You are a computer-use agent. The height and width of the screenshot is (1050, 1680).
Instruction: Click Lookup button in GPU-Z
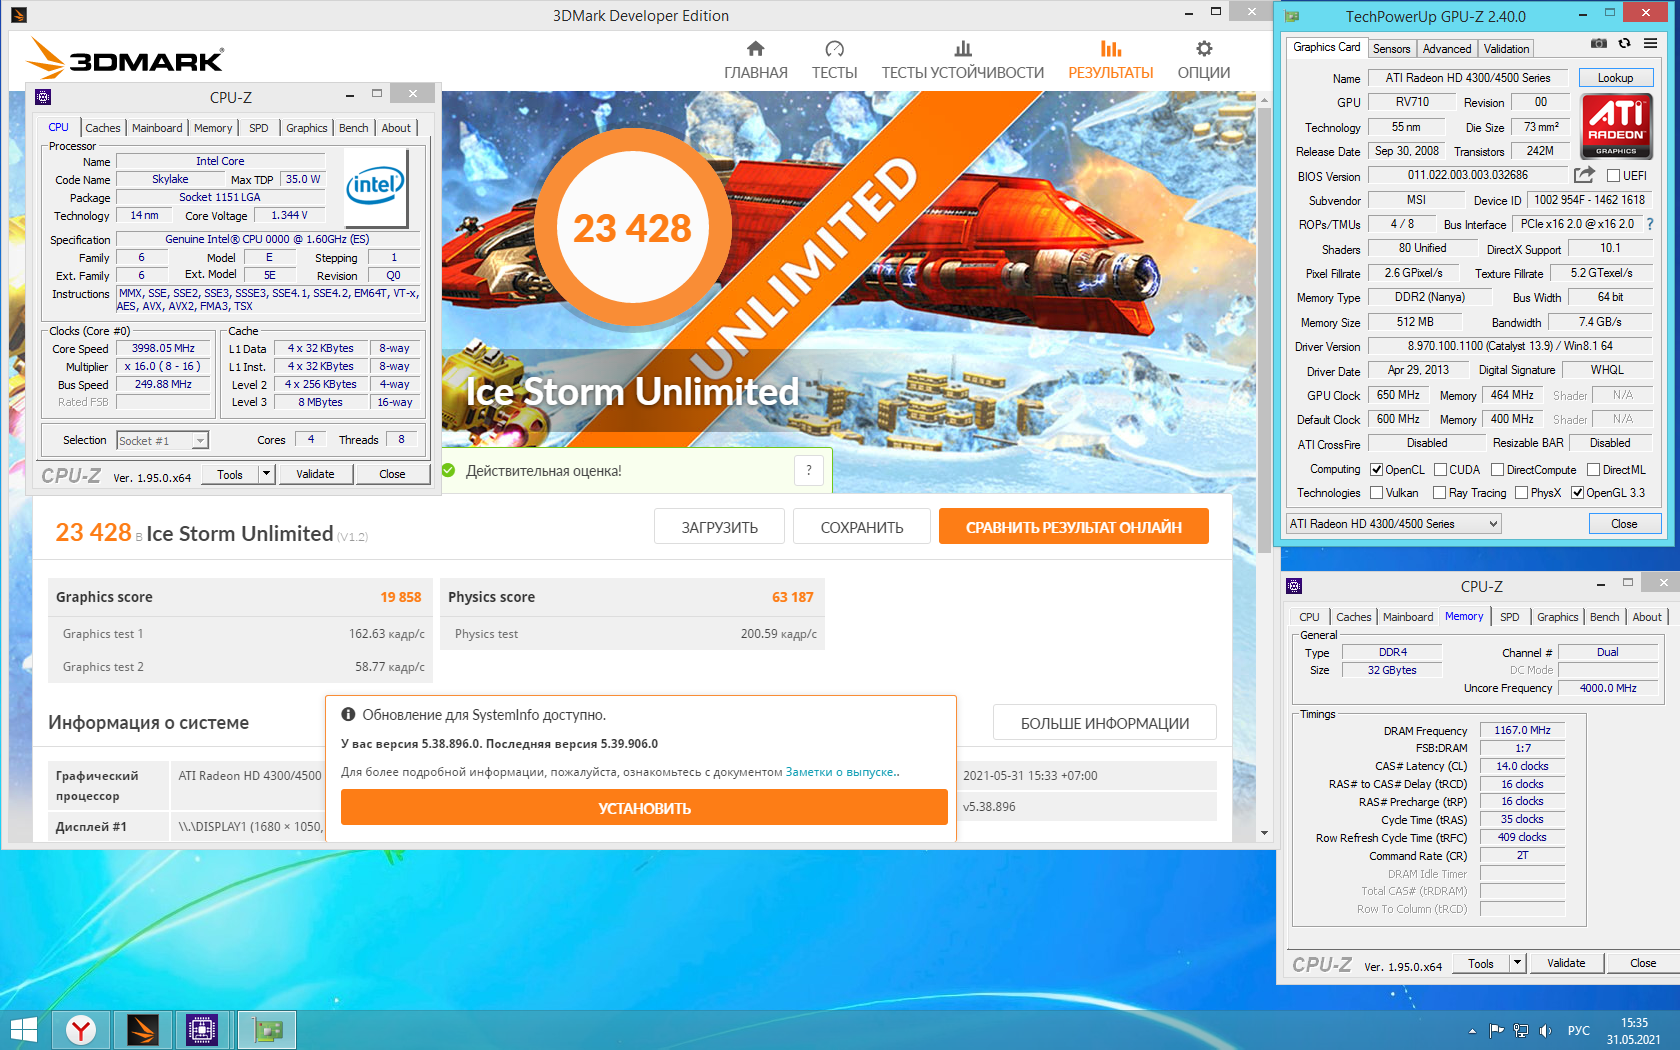[x=1615, y=78]
